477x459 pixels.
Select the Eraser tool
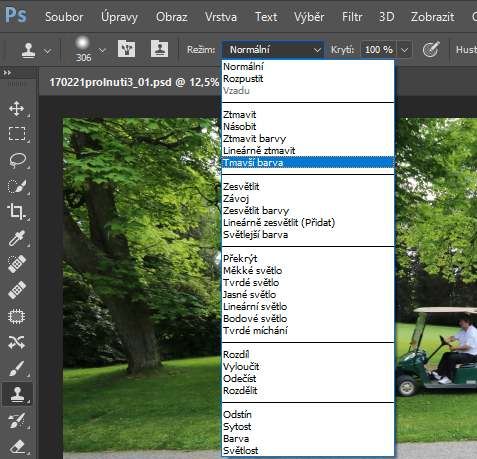(17, 446)
